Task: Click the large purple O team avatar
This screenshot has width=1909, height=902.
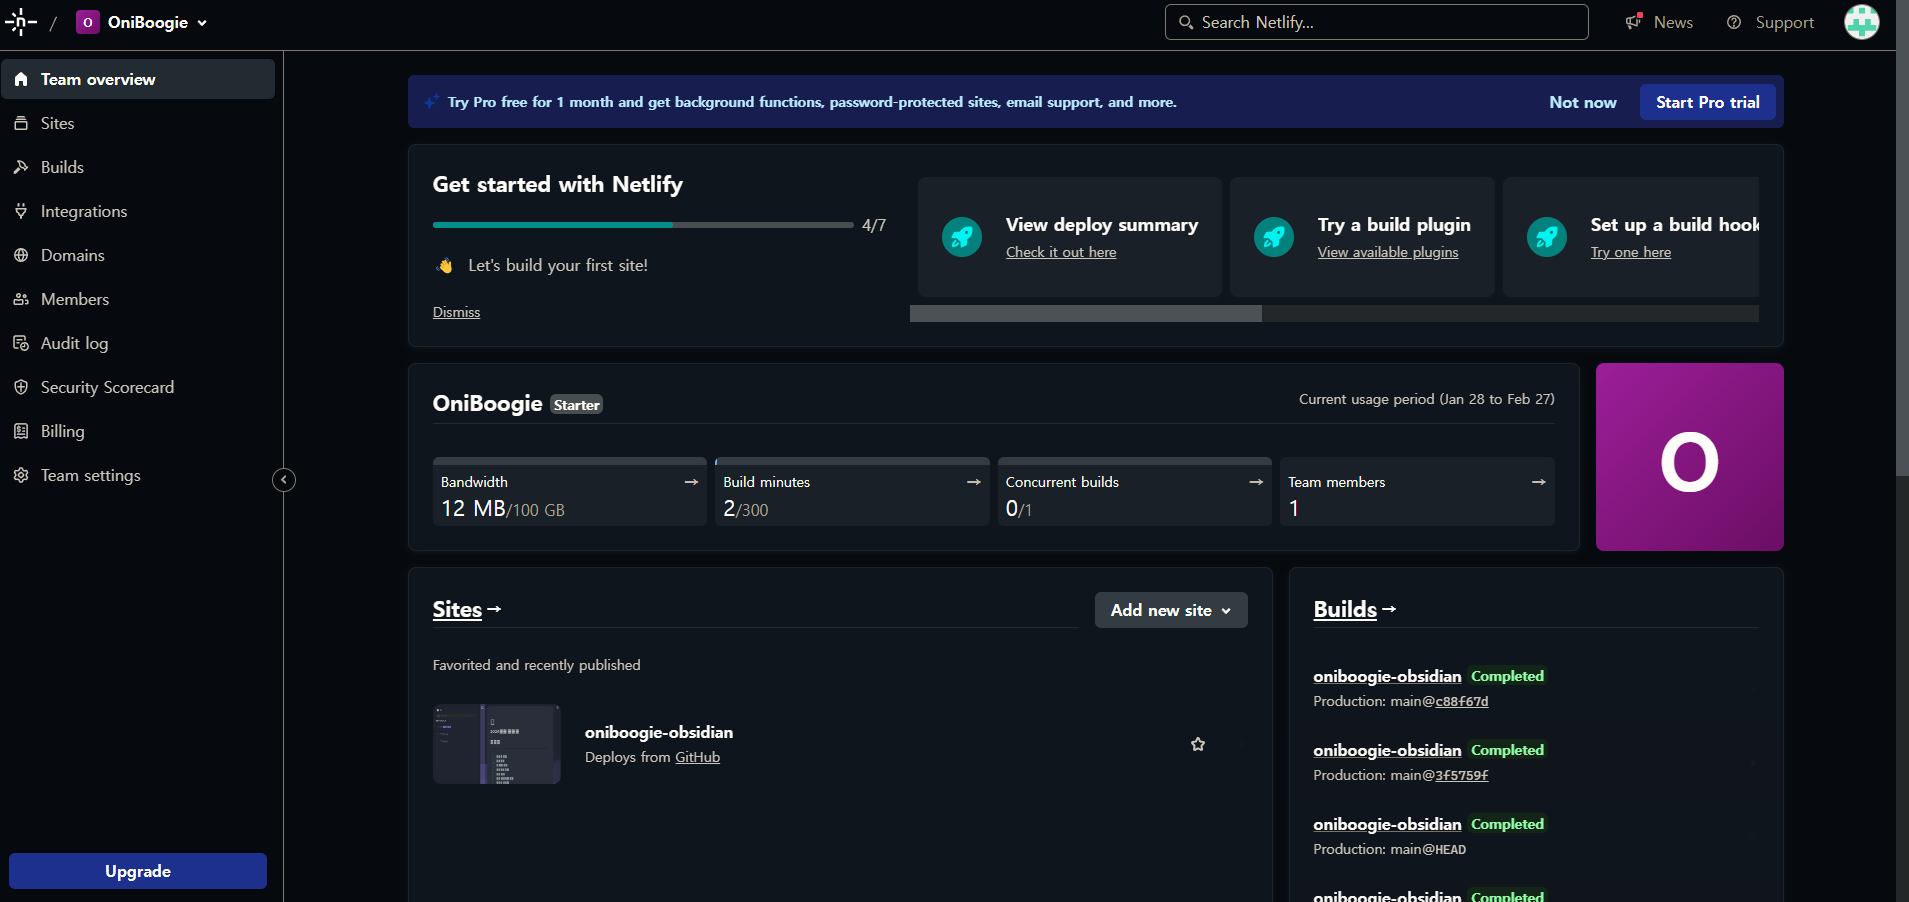Action: [1689, 457]
